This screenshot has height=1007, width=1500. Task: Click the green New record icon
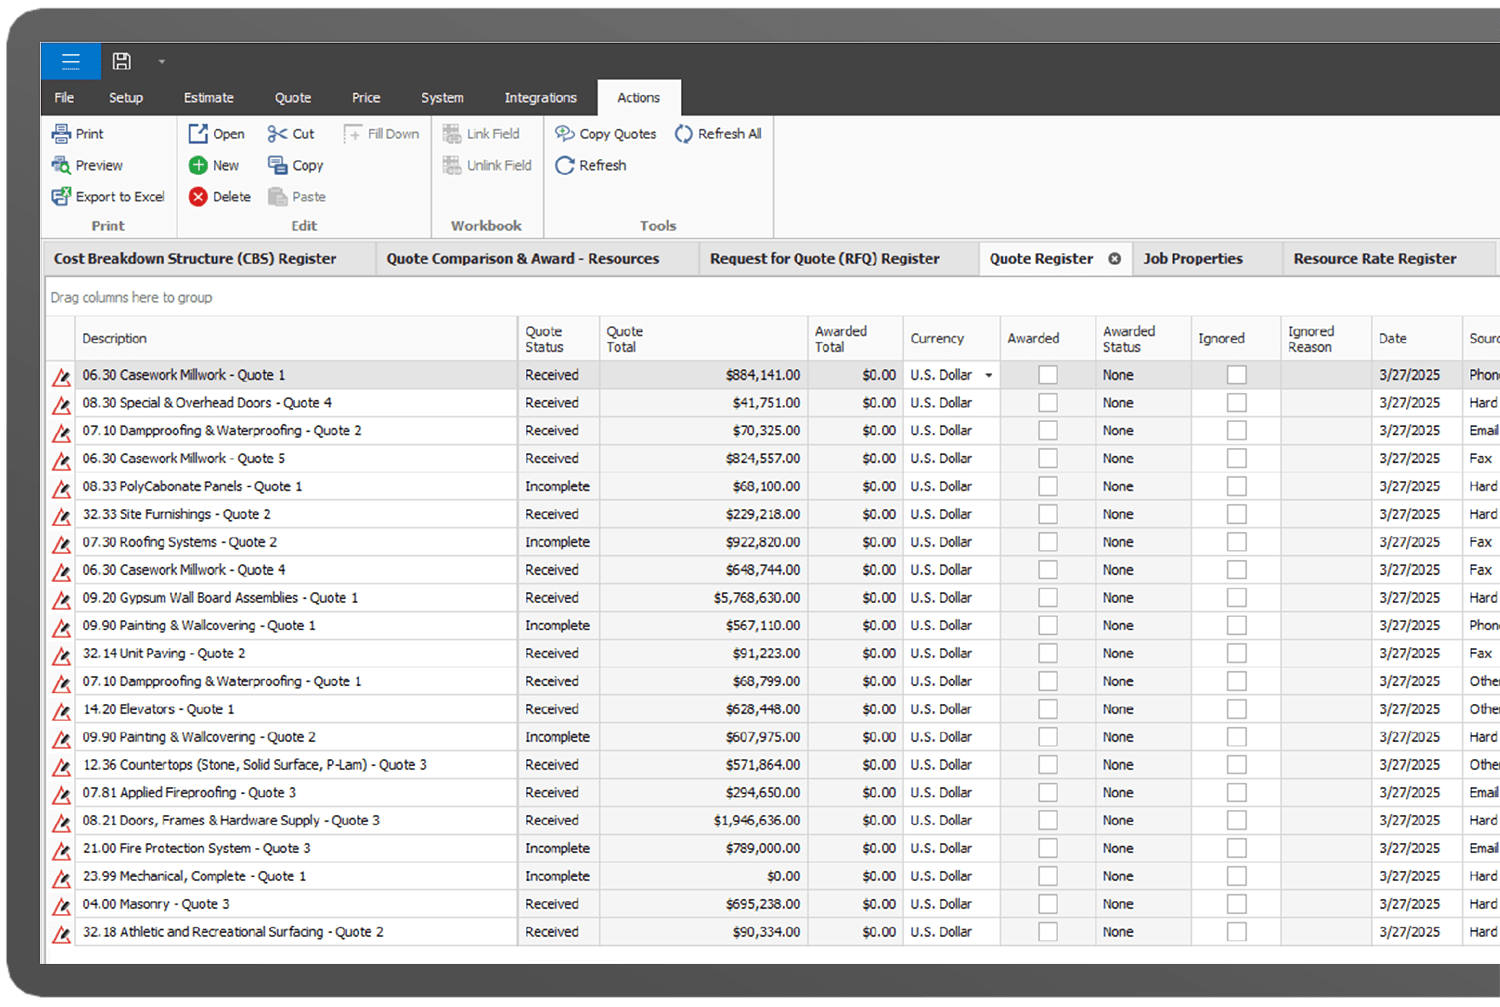coord(198,165)
